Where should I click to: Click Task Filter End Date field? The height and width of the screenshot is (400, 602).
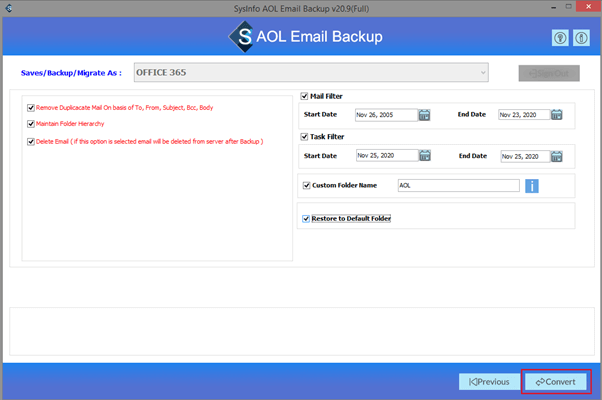click(525, 156)
